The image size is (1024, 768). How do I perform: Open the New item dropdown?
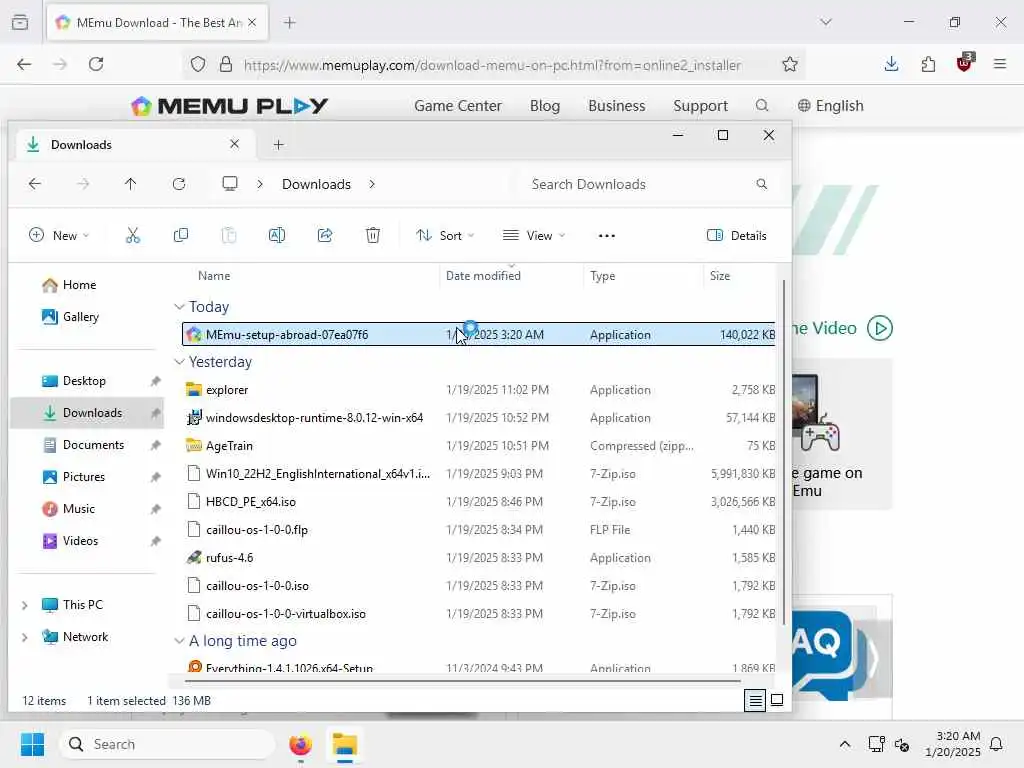pos(59,235)
